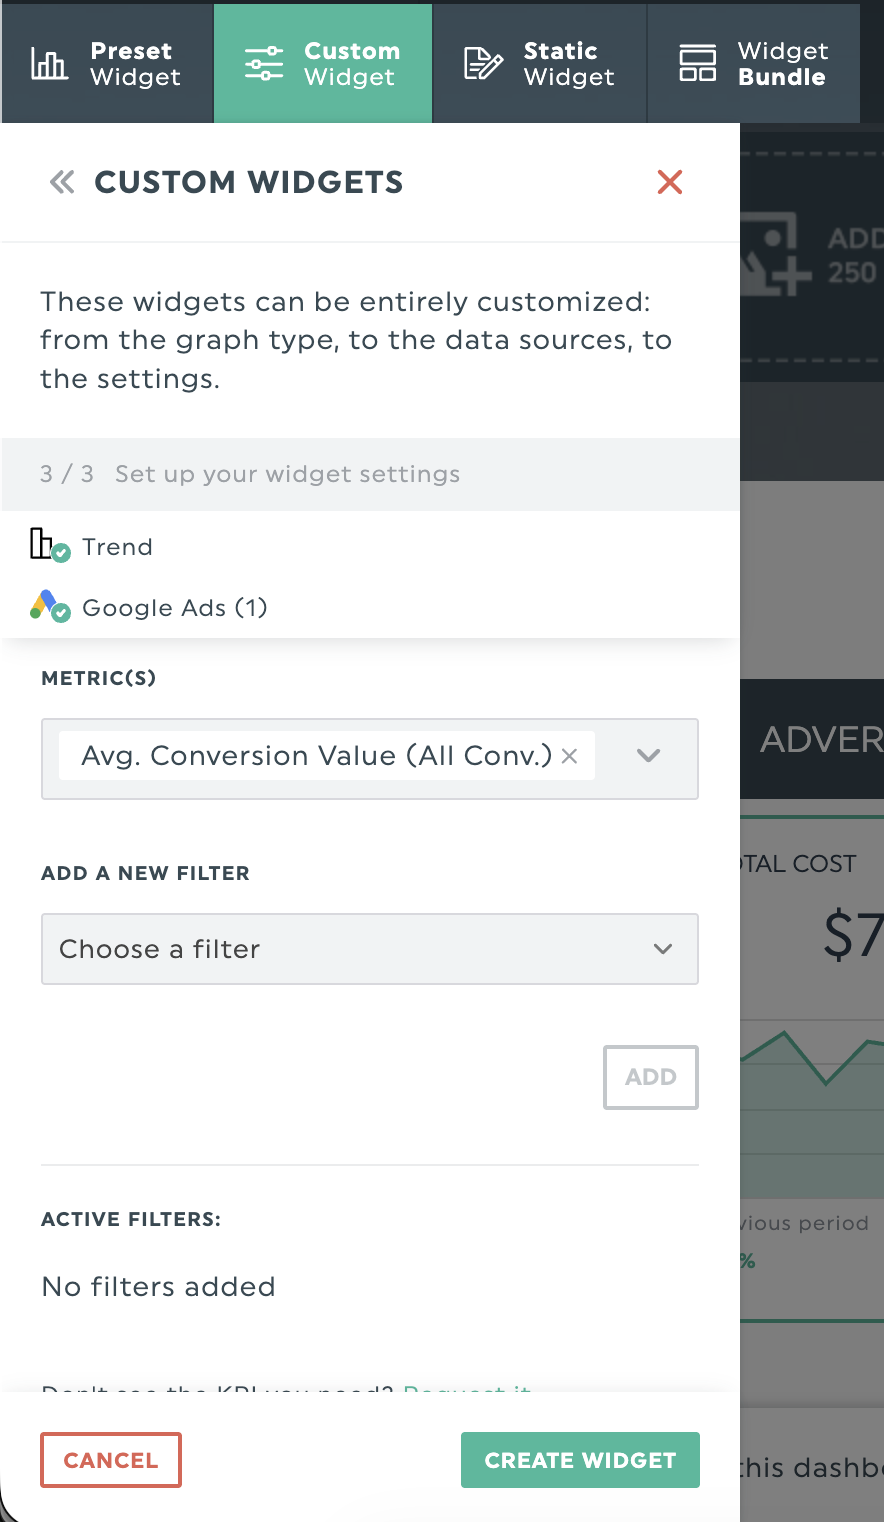Close the Custom Widgets panel

[669, 182]
